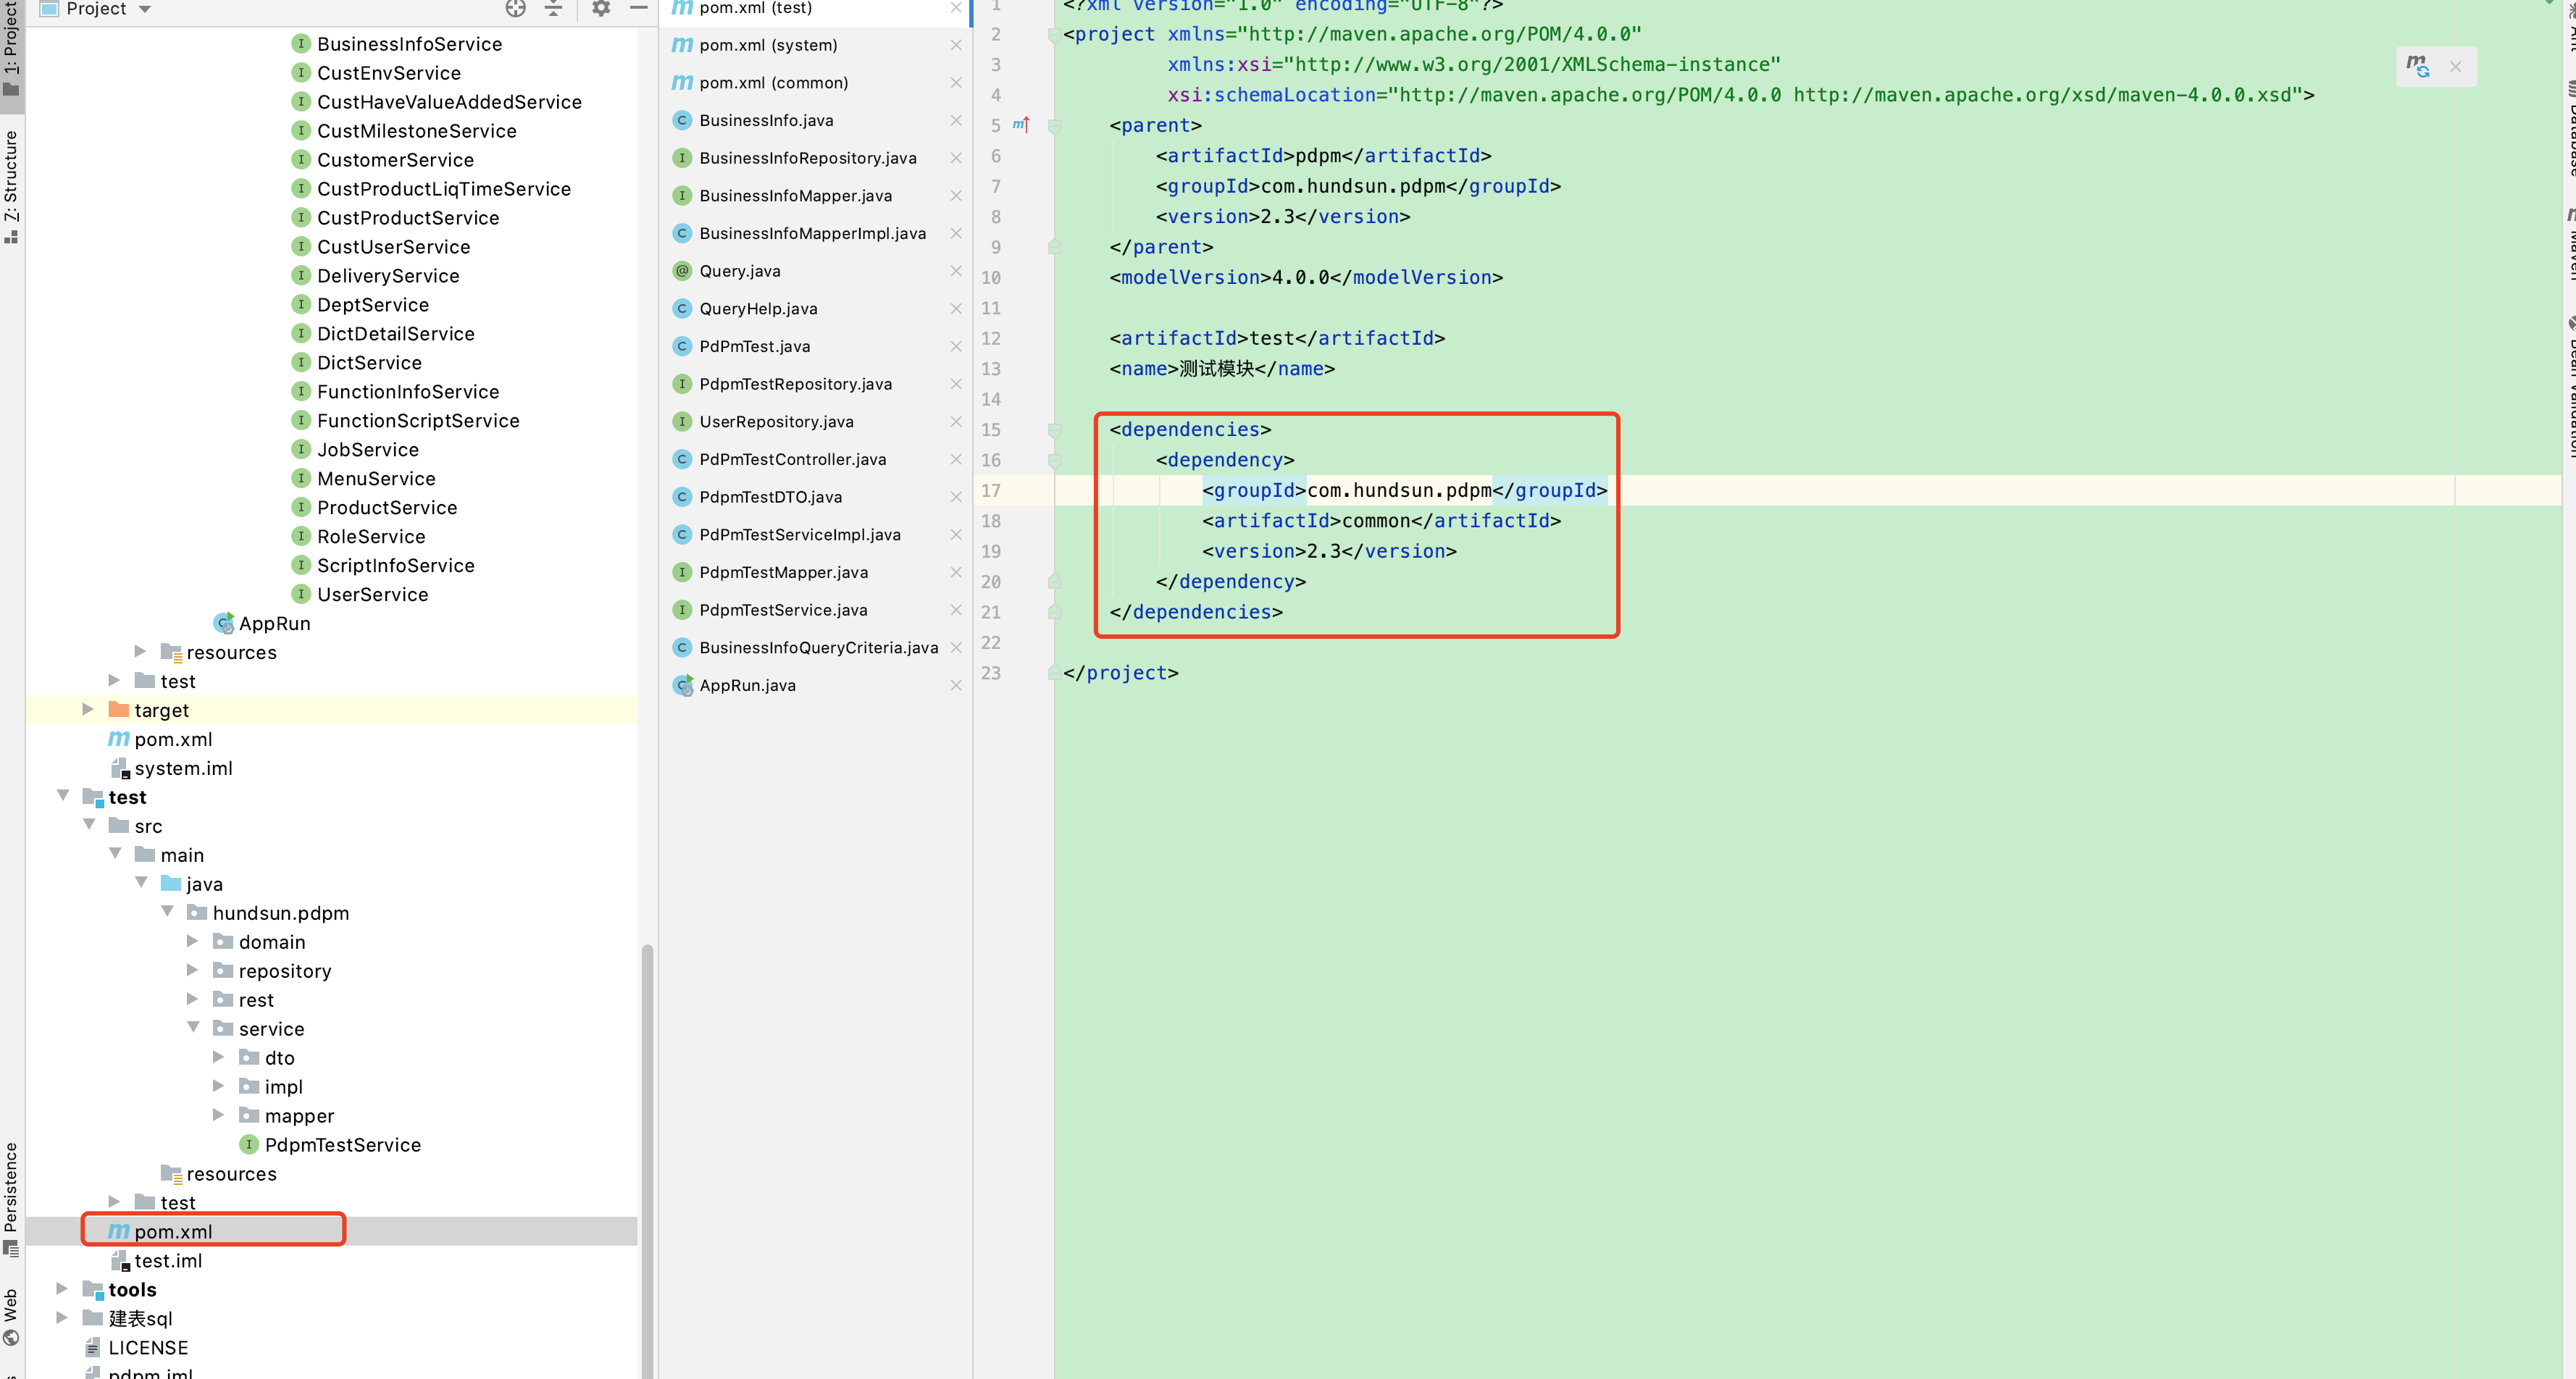
Task: Close the AppRun.java tab
Action: pyautogui.click(x=956, y=685)
